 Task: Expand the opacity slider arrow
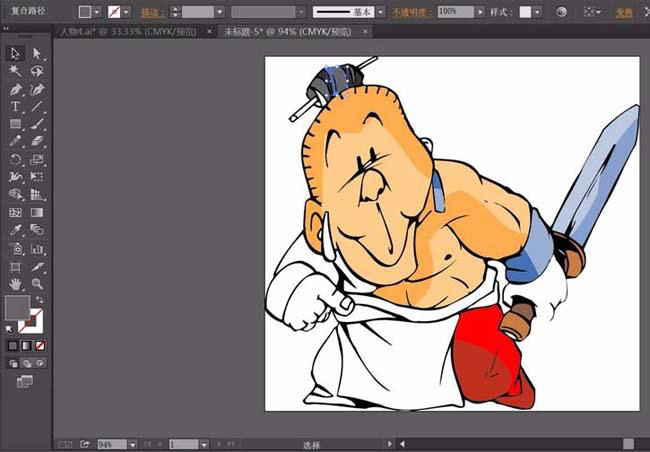coord(480,12)
